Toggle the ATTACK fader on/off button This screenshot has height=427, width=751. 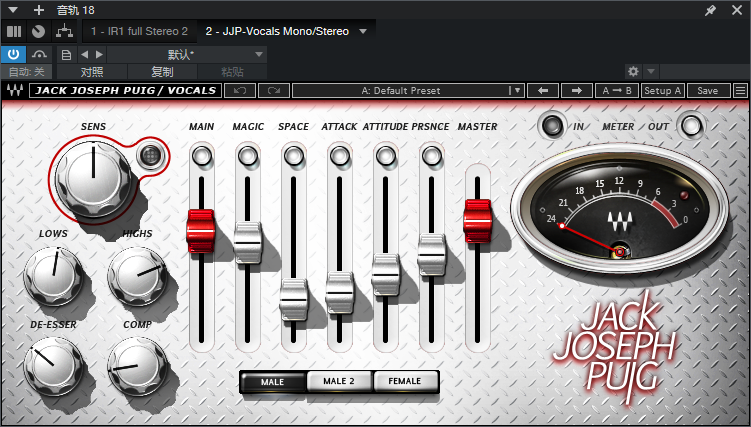[340, 156]
